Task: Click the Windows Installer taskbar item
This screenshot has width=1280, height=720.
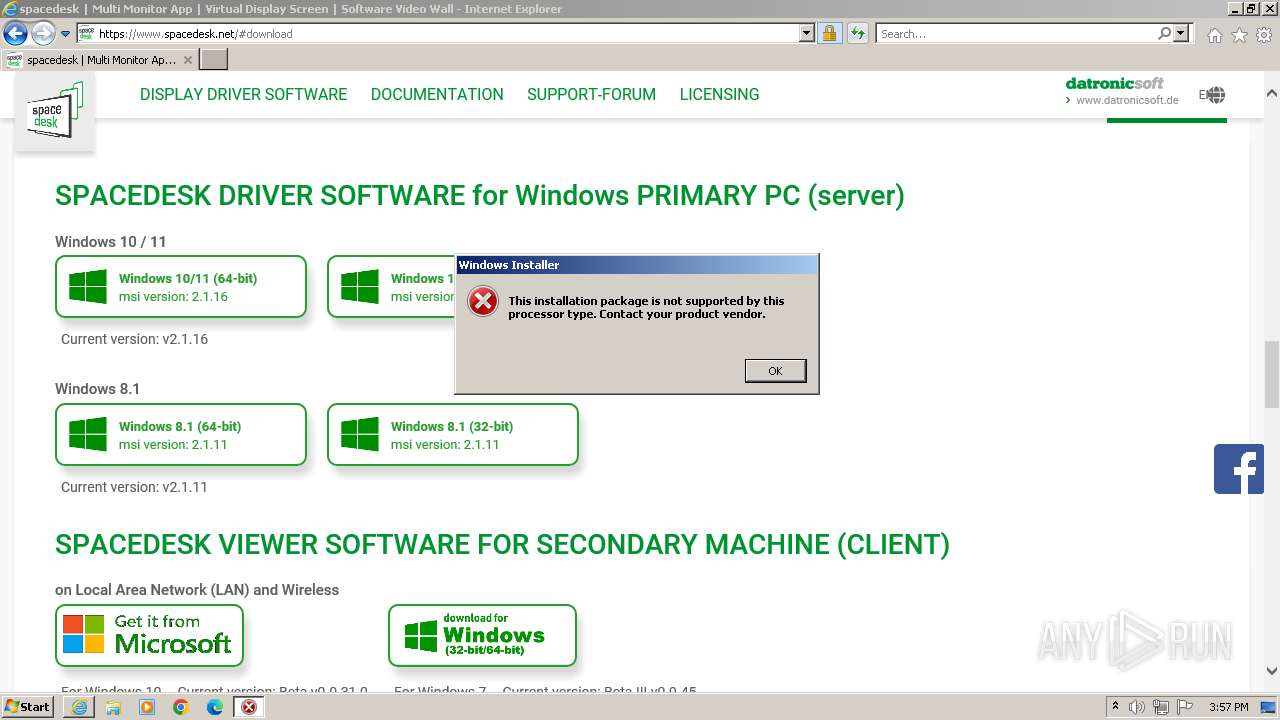Action: [248, 707]
